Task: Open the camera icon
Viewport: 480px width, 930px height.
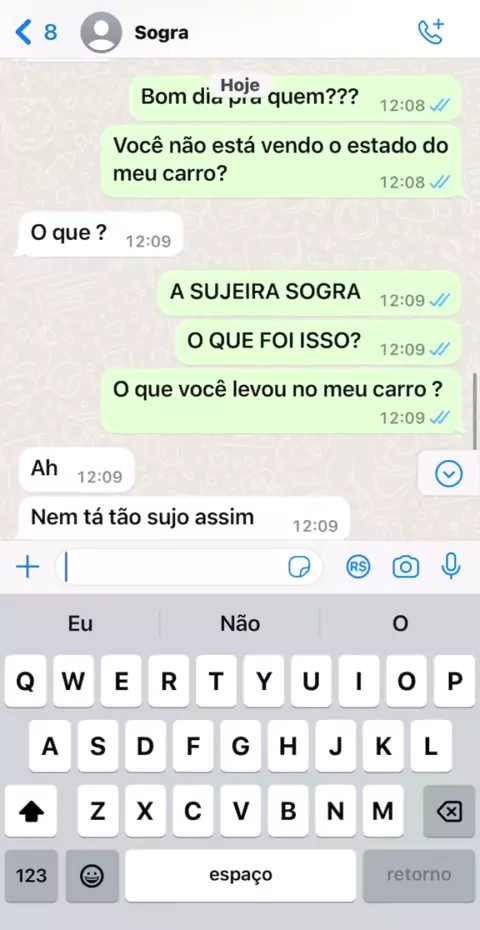Action: point(406,568)
